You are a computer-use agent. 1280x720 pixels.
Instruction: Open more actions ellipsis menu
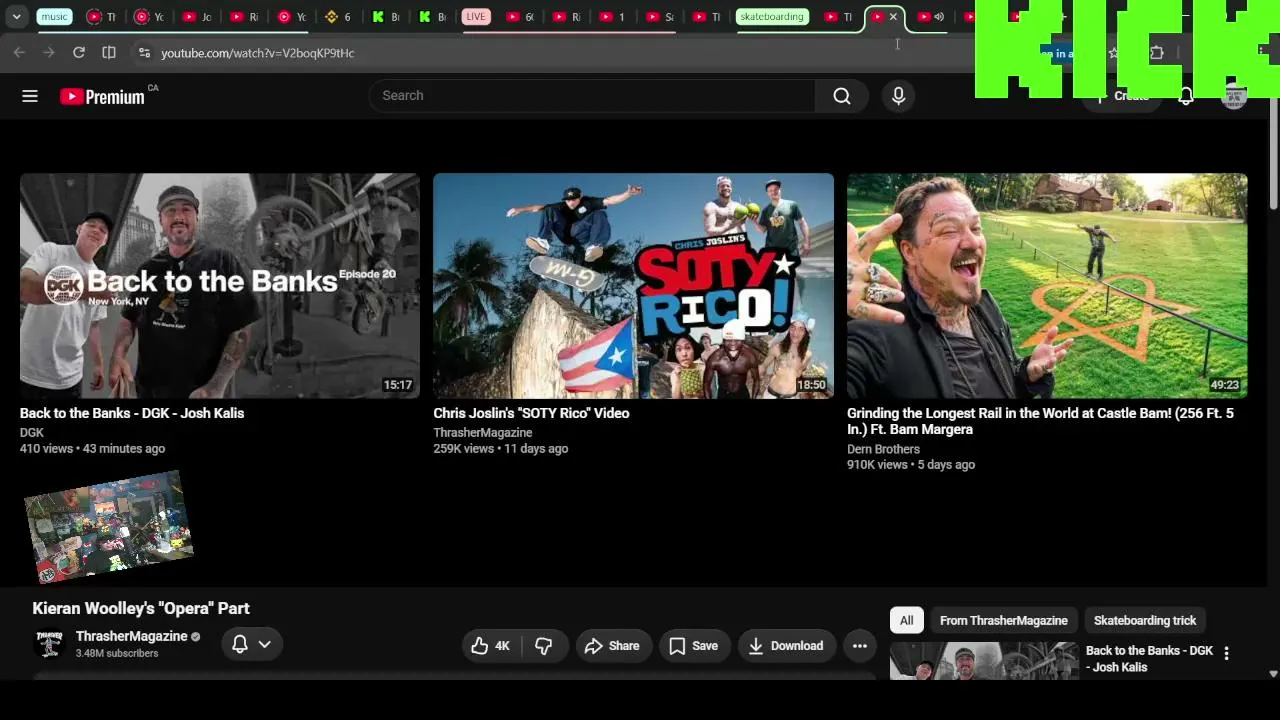(x=860, y=646)
